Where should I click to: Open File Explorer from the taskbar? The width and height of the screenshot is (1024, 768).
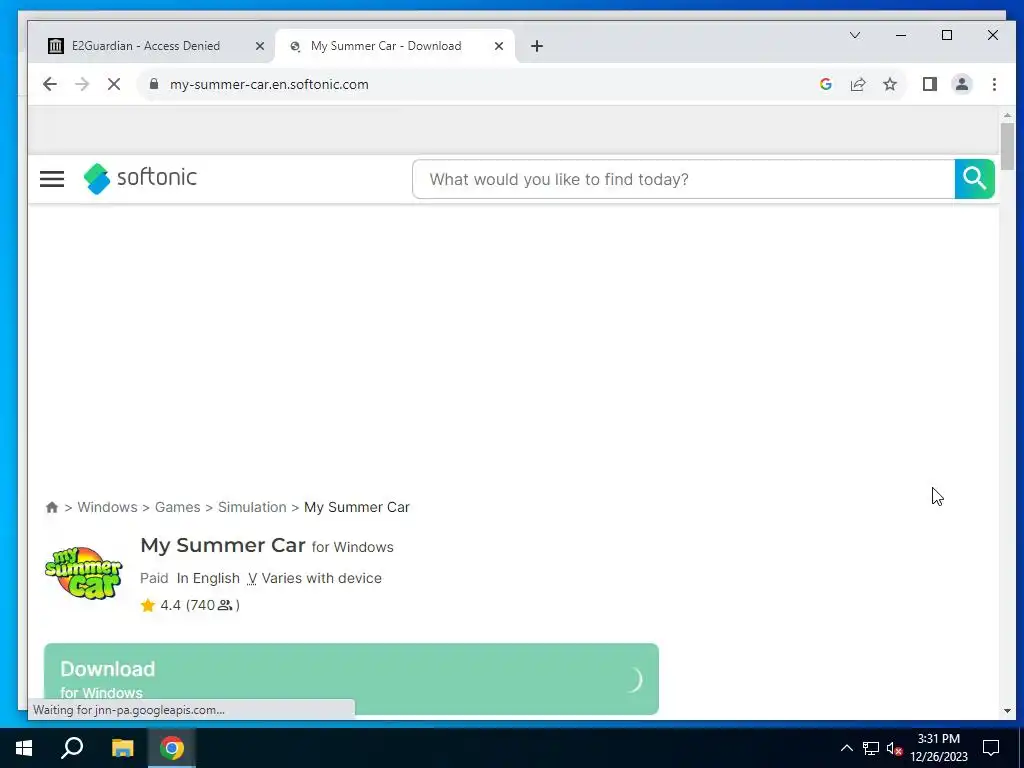tap(122, 748)
